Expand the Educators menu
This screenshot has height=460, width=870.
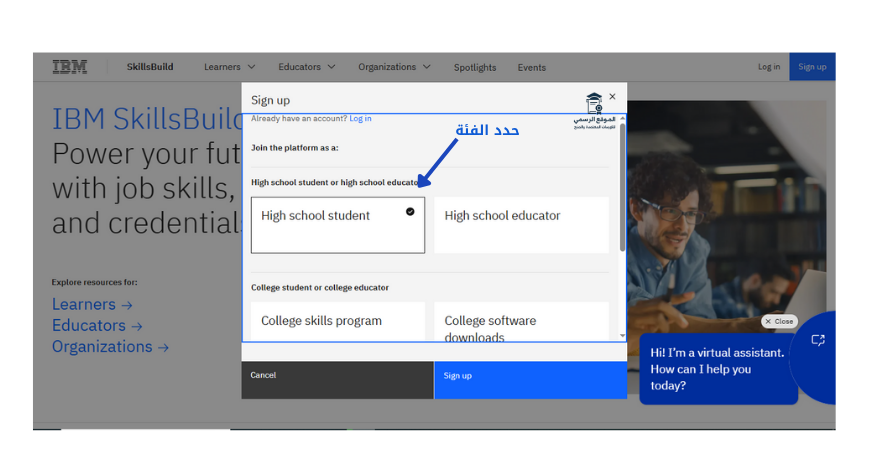pos(306,67)
